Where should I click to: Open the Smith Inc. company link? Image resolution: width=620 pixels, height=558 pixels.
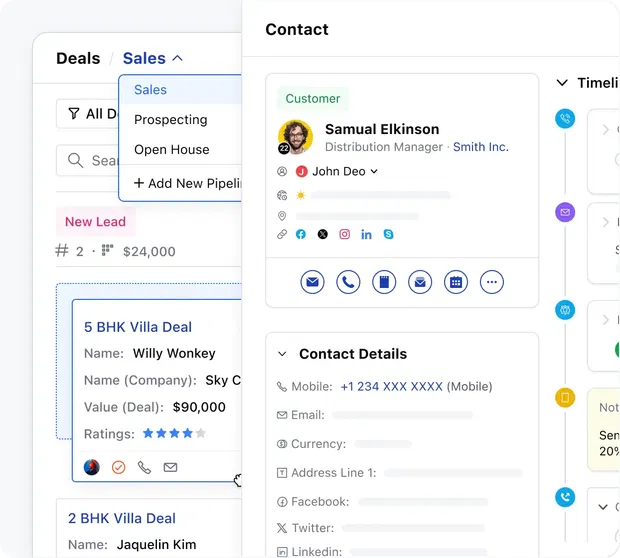click(x=481, y=147)
